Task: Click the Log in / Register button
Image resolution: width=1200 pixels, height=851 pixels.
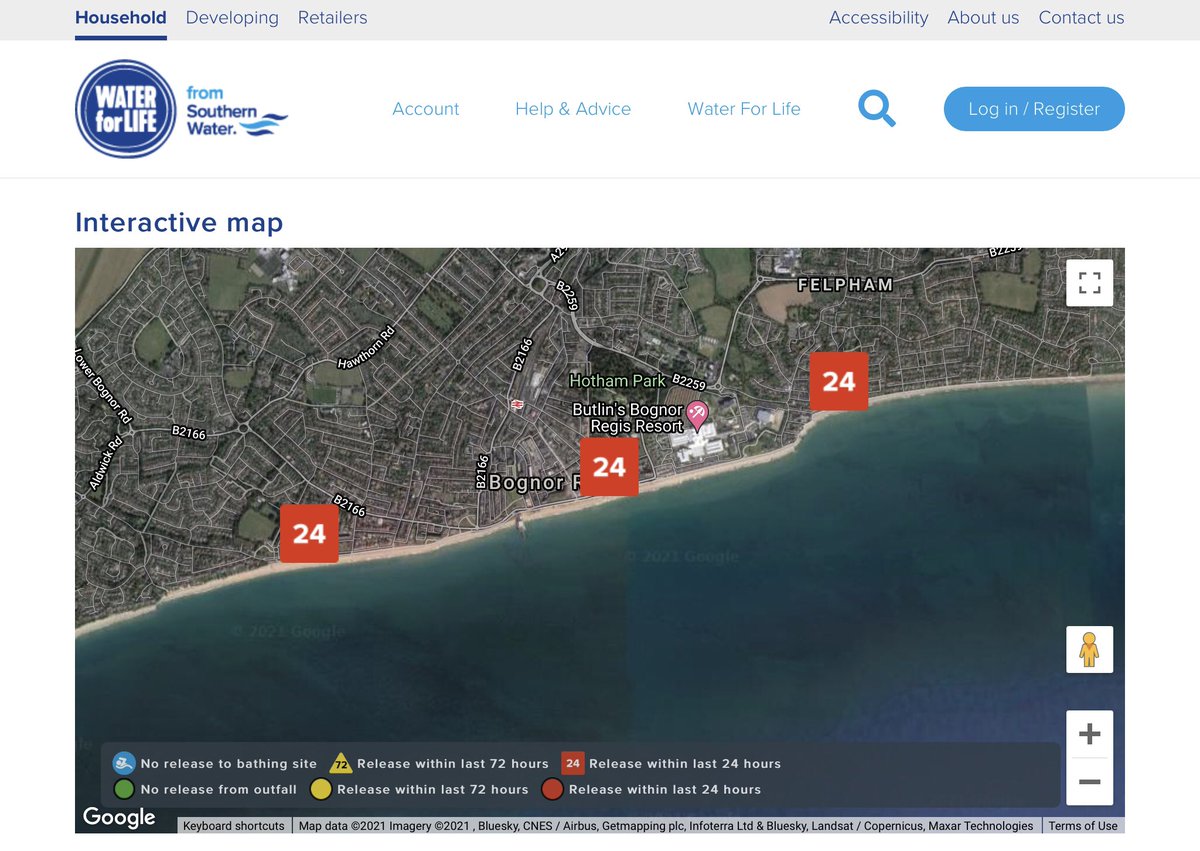Action: [1034, 109]
